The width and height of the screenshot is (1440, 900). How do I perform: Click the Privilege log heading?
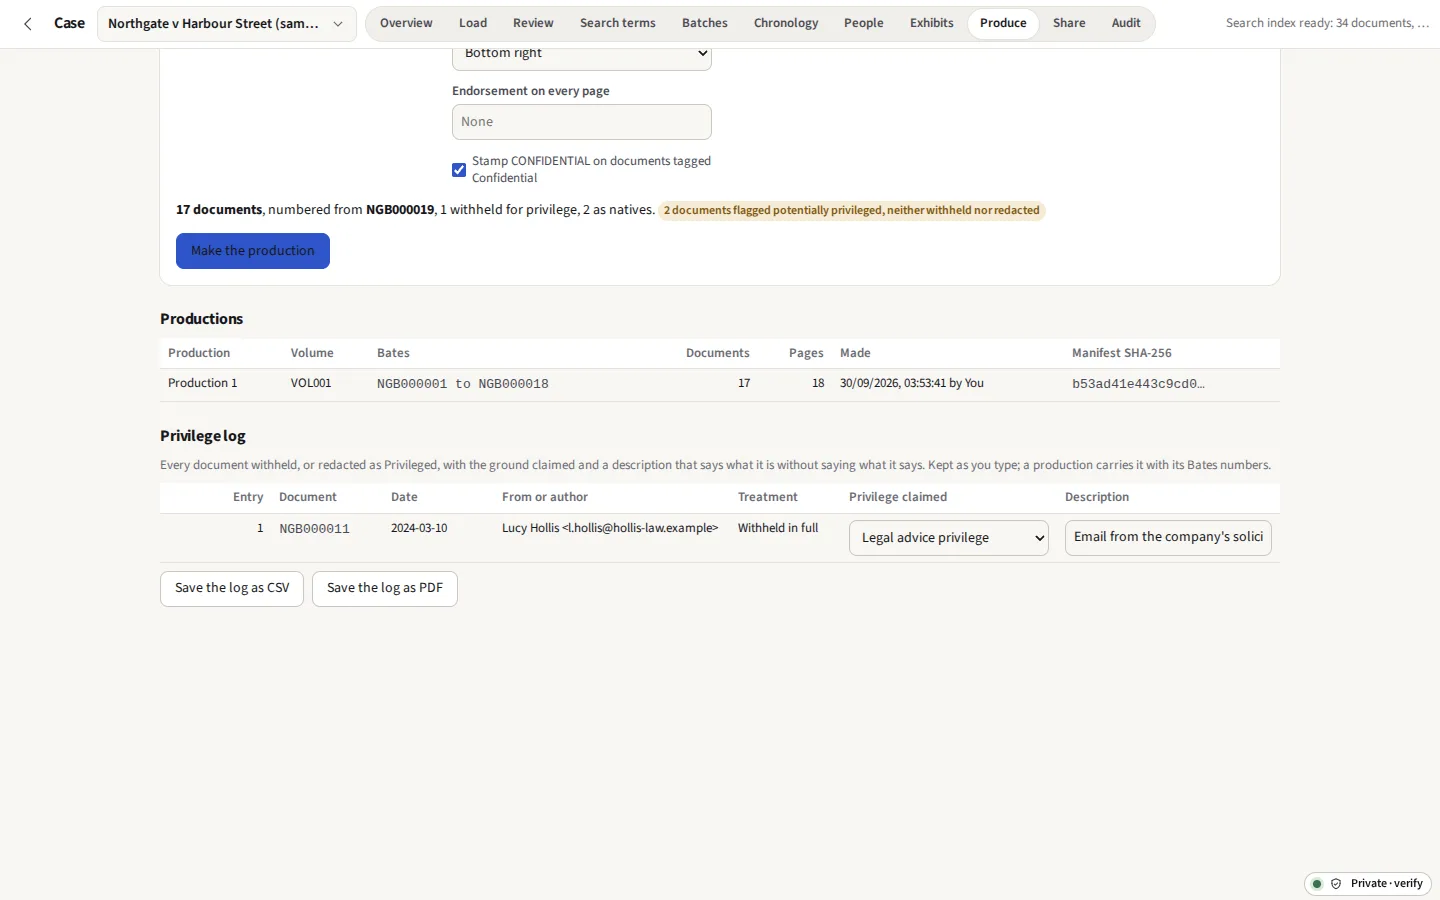[203, 436]
